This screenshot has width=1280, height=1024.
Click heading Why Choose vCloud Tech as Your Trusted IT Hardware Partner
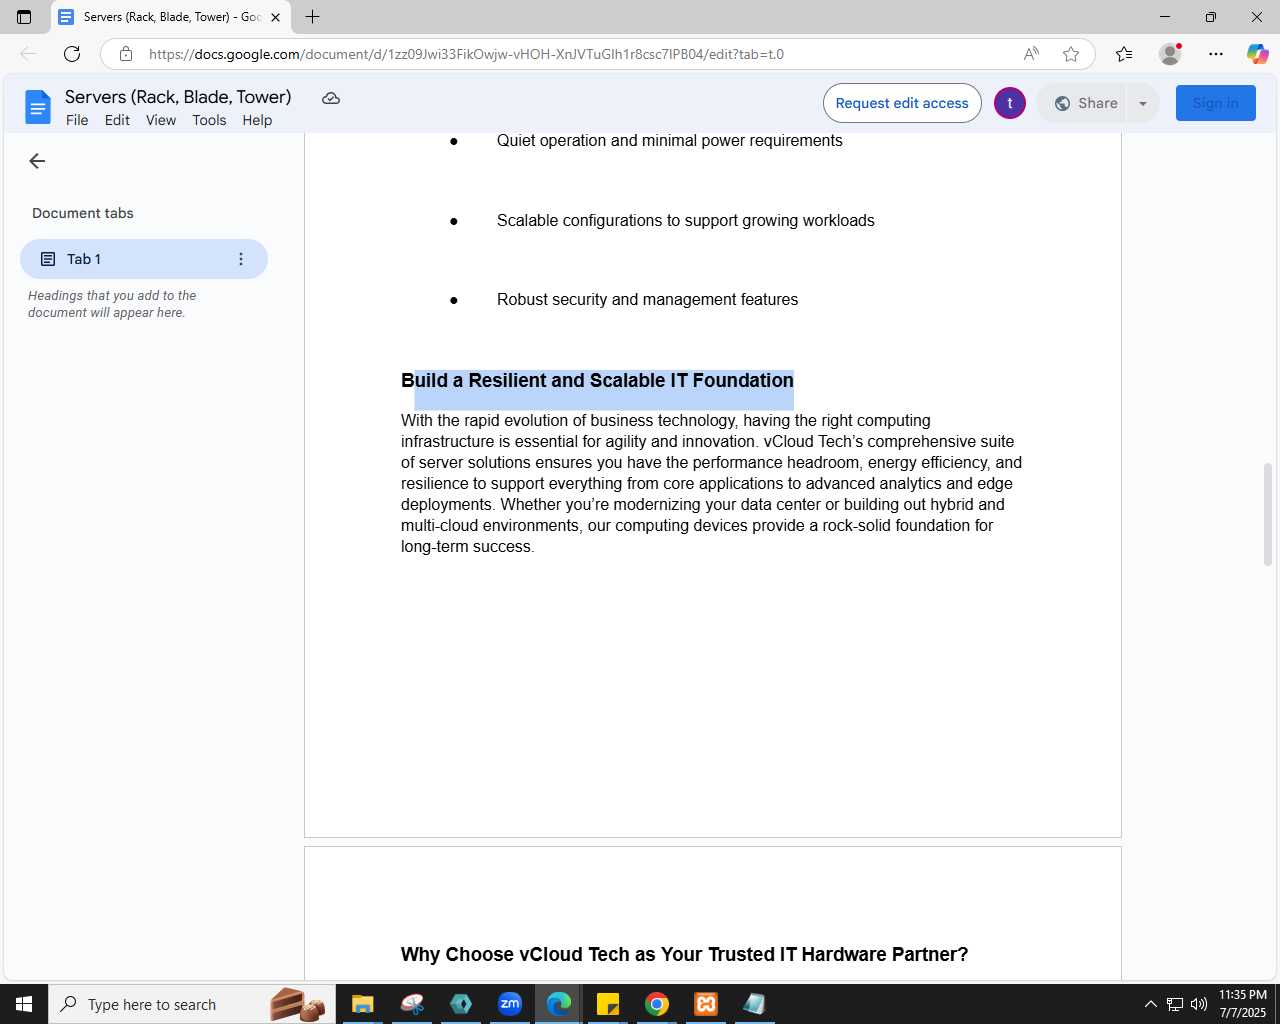684,954
